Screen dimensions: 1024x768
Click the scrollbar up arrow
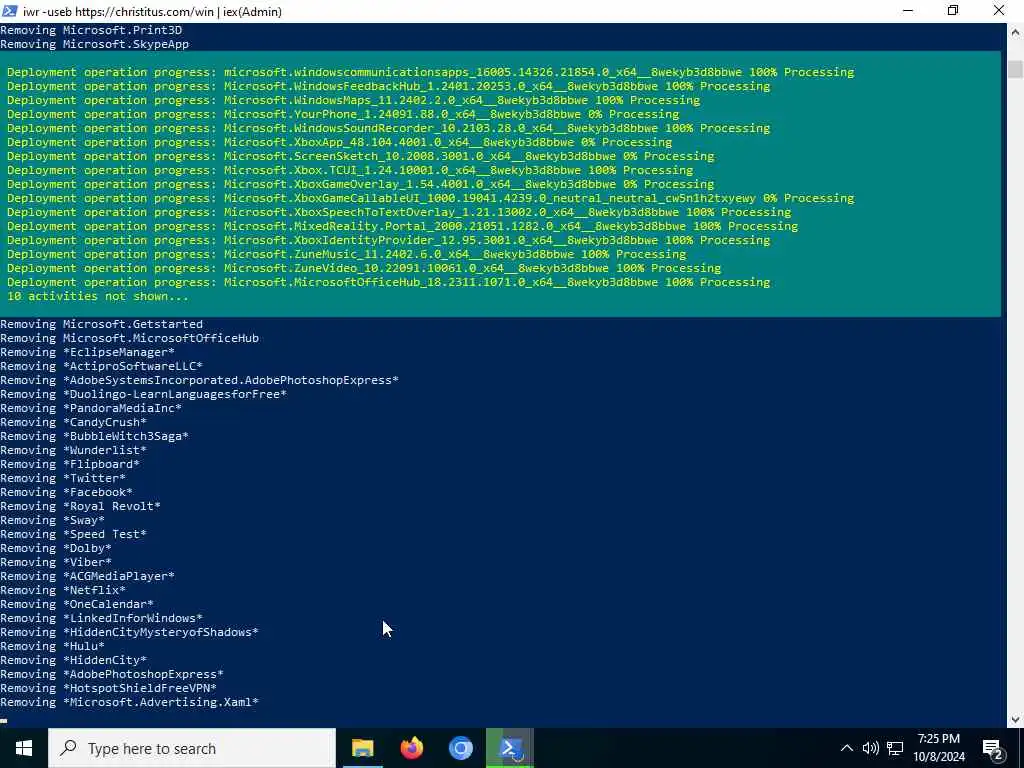point(1016,31)
